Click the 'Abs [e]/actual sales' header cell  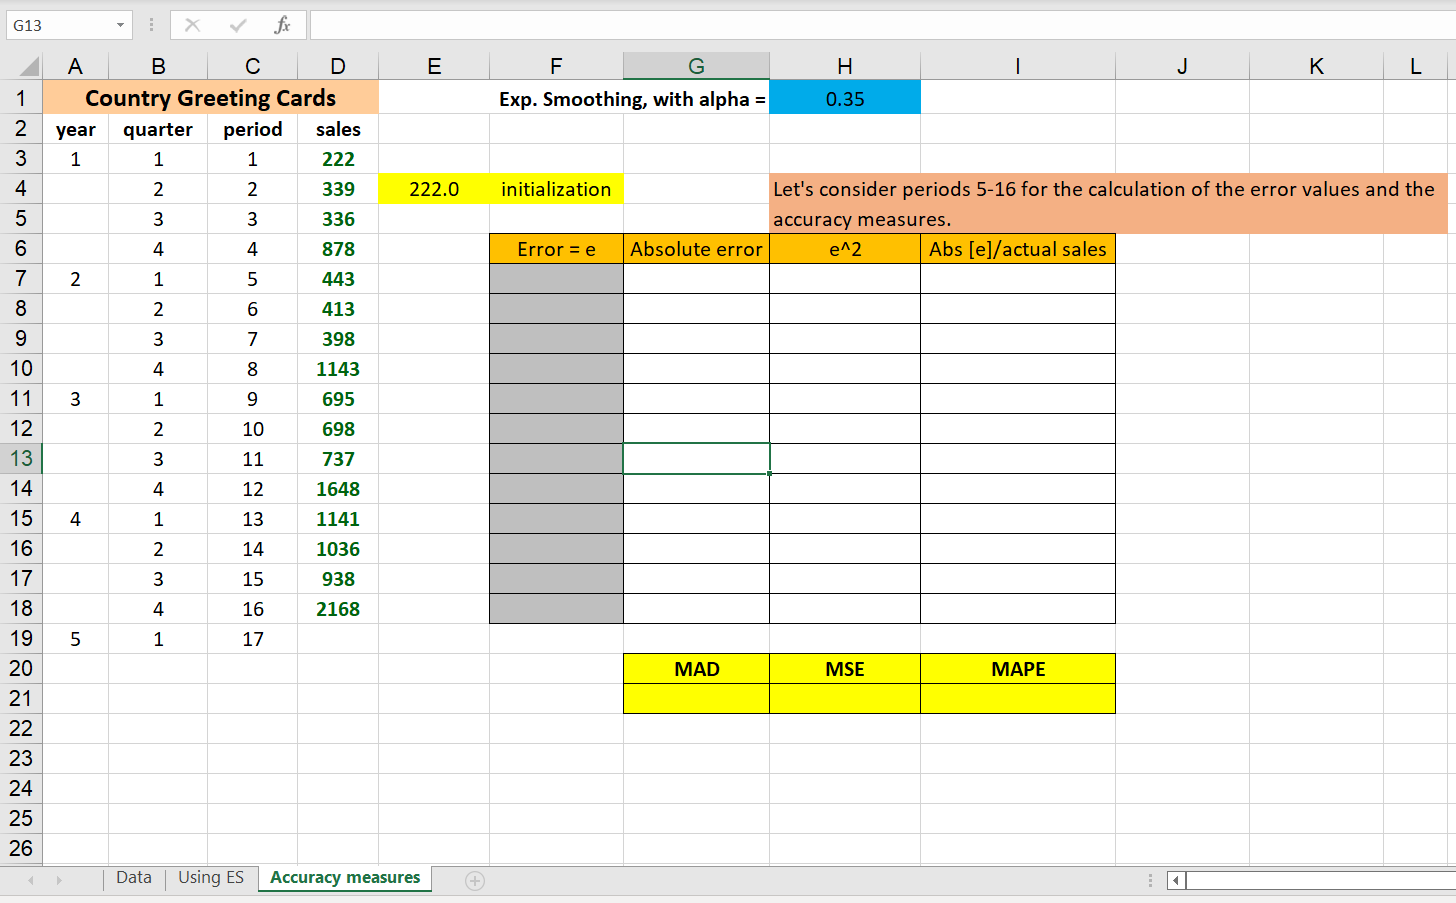point(1018,249)
